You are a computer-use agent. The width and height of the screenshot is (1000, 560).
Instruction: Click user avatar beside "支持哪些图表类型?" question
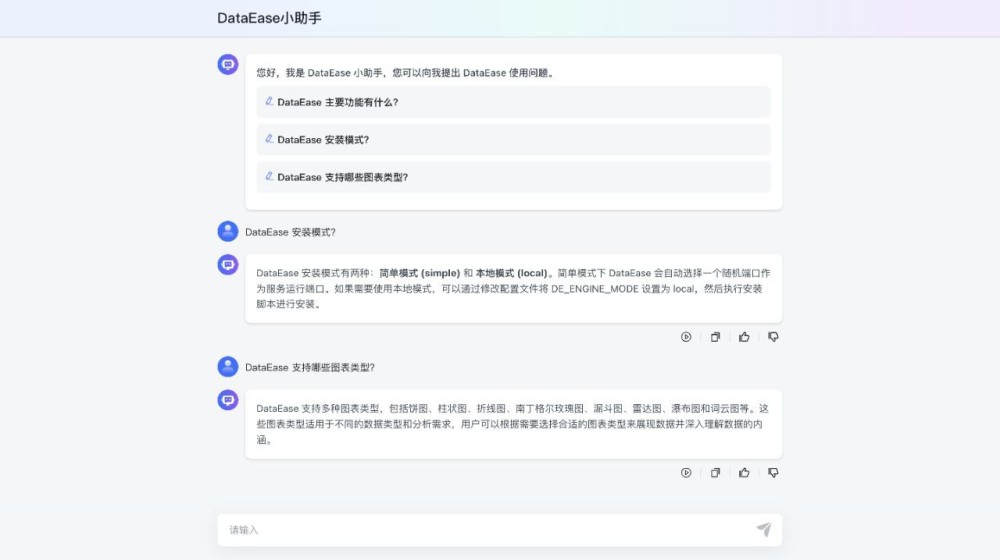pos(228,366)
